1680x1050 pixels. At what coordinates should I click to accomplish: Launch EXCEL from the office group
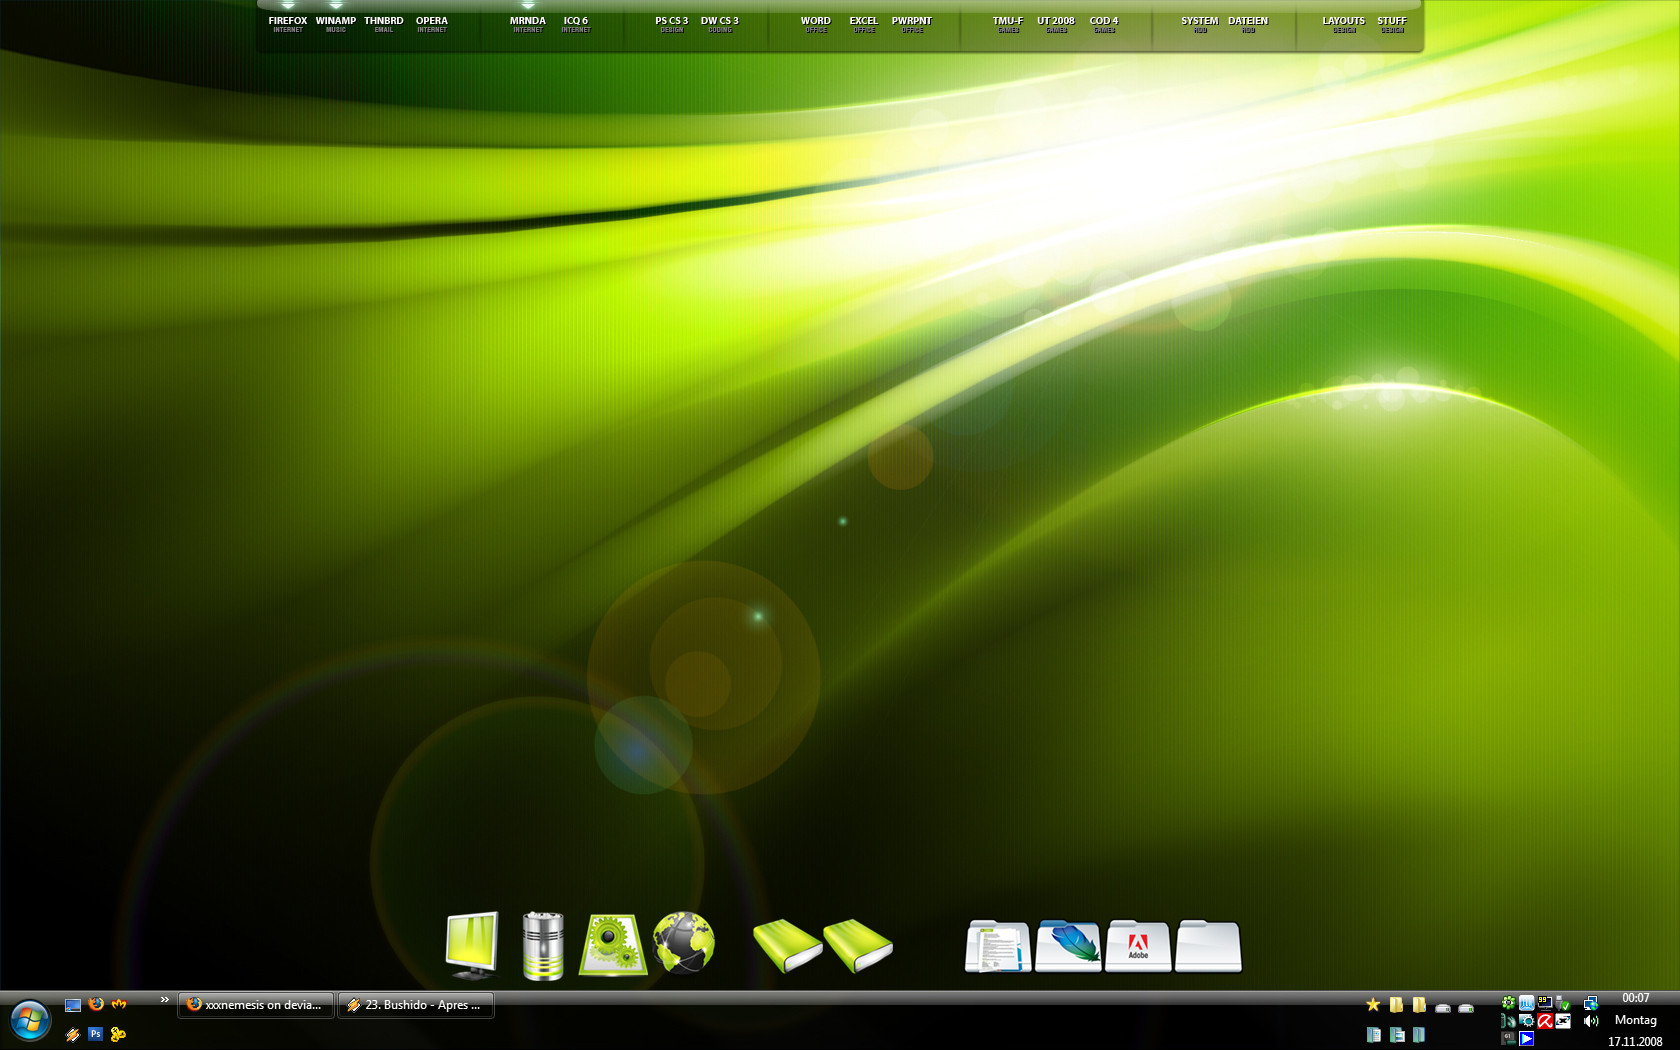tap(864, 24)
